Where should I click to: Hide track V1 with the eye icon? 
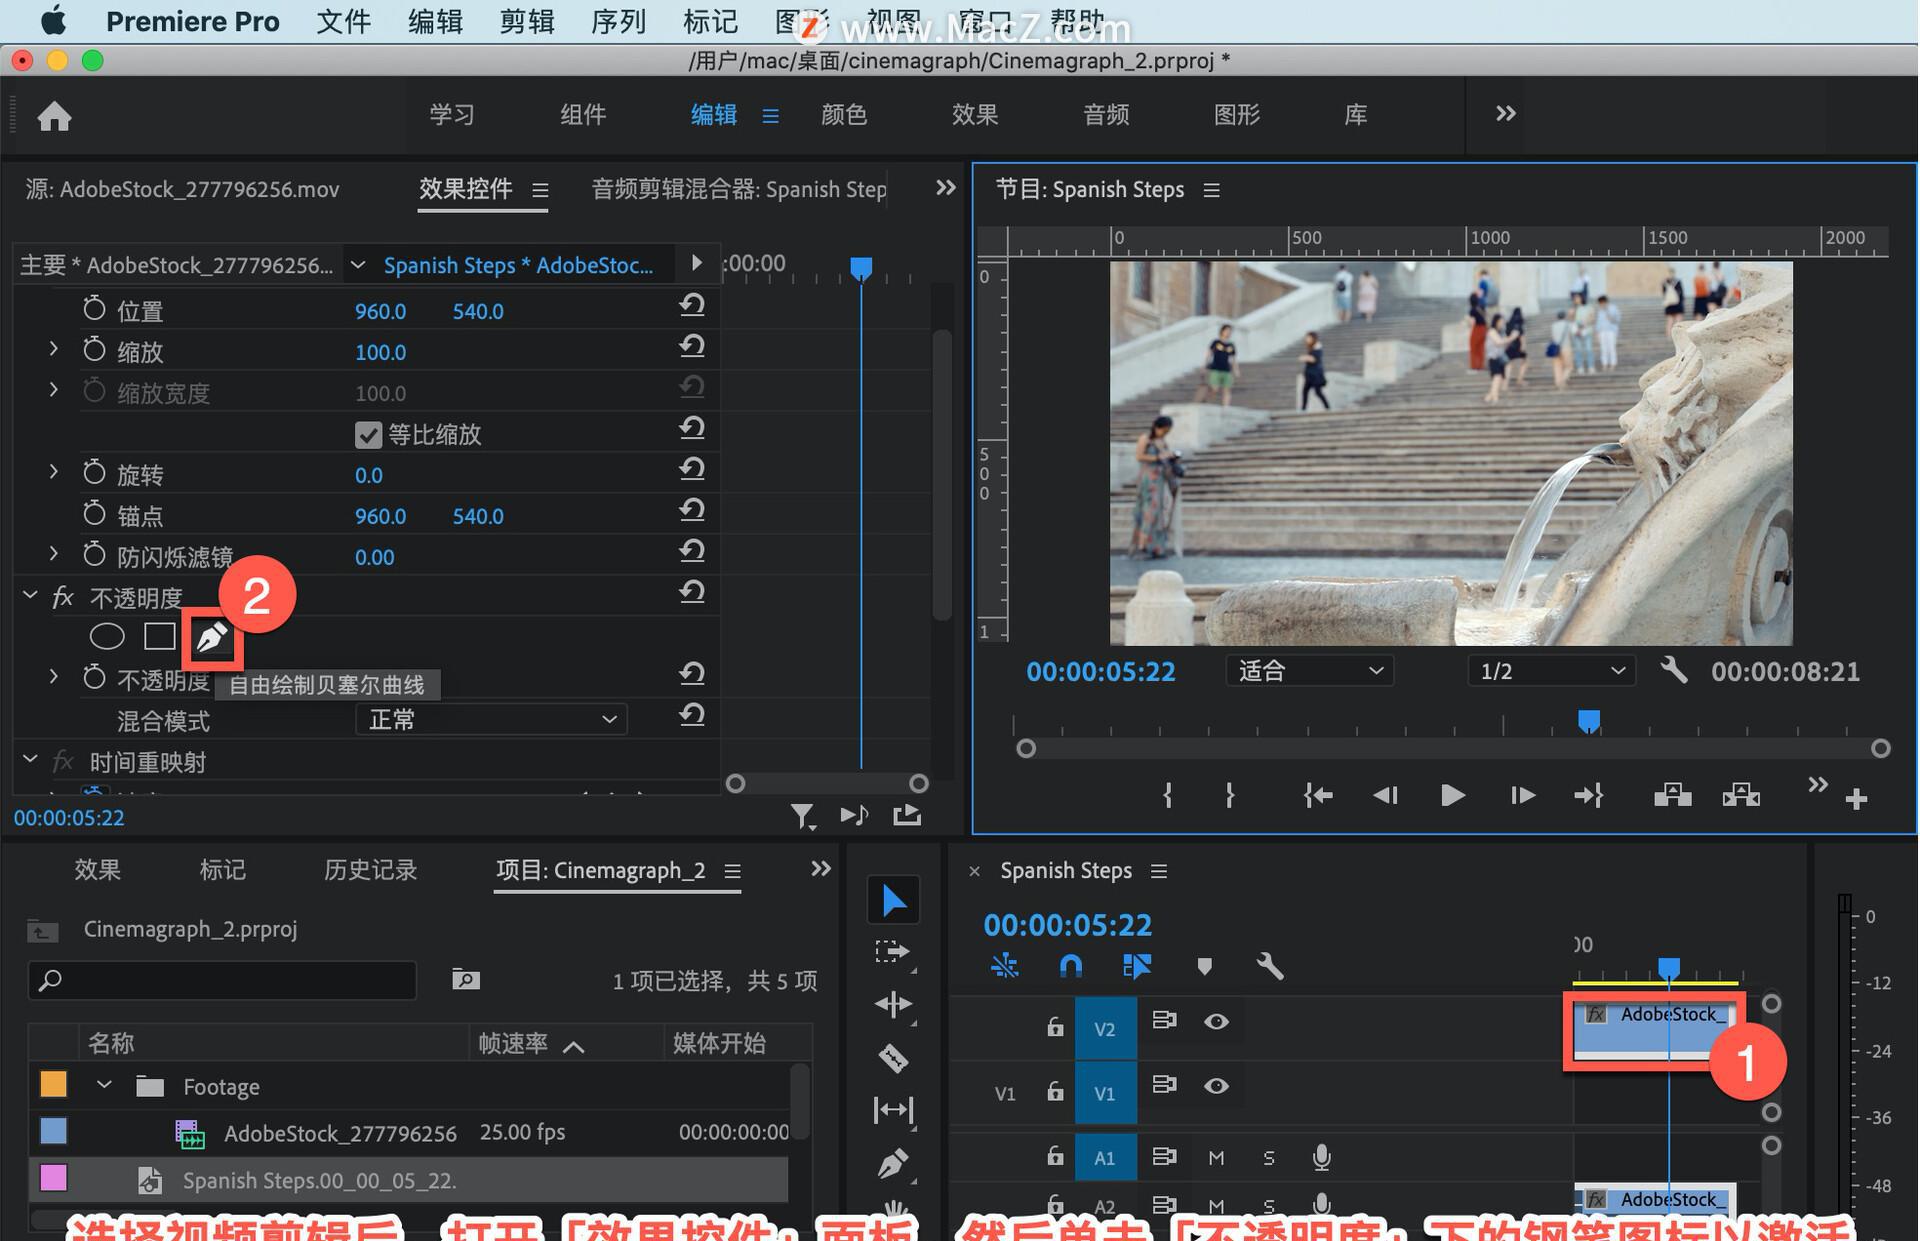(1216, 1085)
